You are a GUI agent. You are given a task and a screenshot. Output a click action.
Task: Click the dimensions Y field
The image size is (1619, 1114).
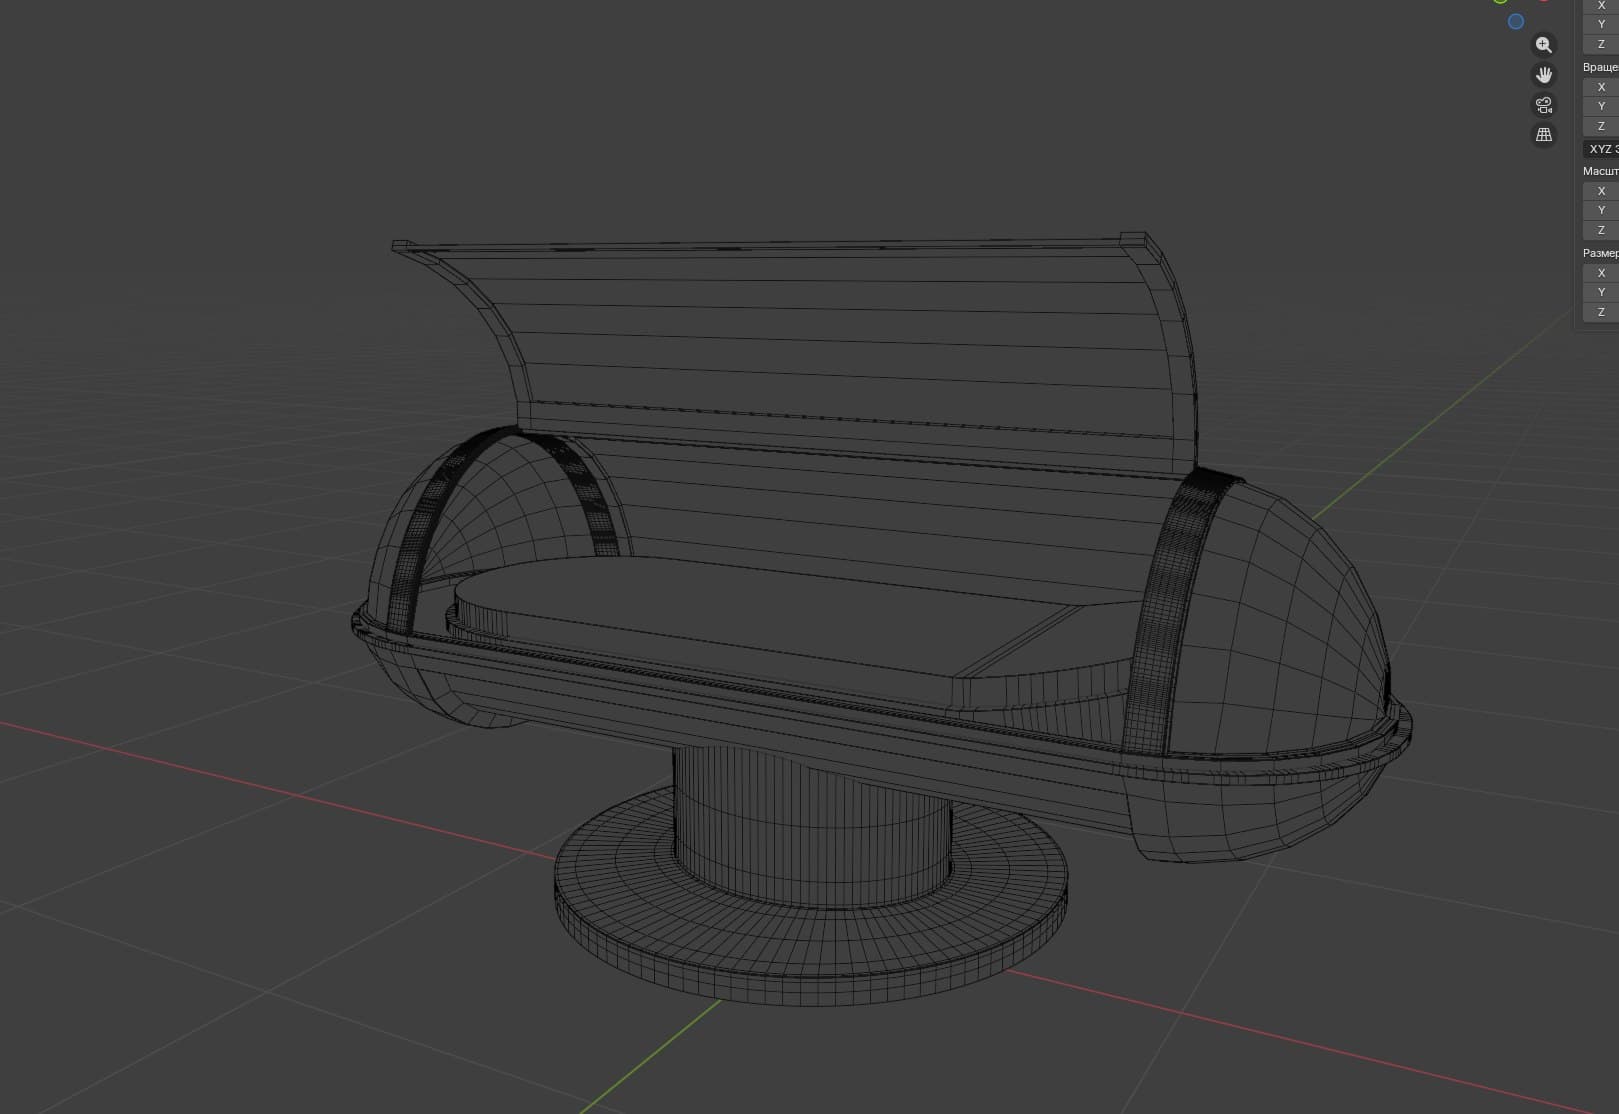(x=1601, y=292)
